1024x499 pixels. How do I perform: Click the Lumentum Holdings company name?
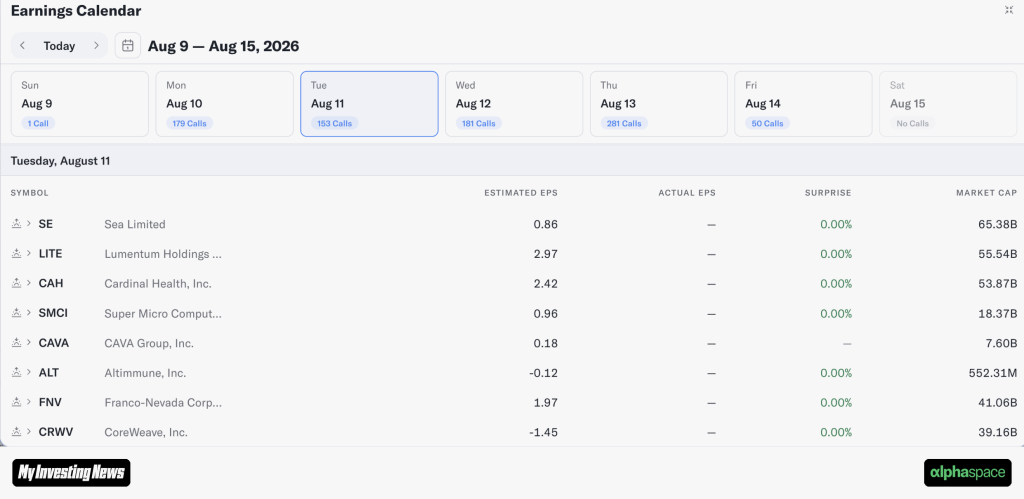pos(163,253)
